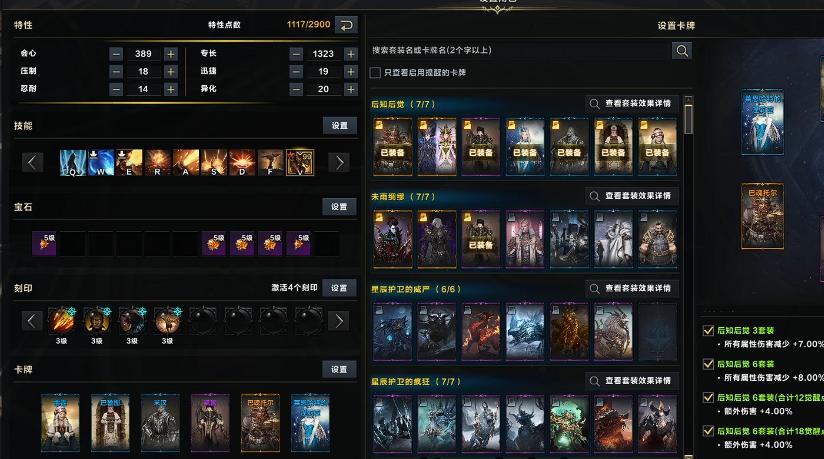Select the V skill icon
The width and height of the screenshot is (824, 459).
[300, 162]
